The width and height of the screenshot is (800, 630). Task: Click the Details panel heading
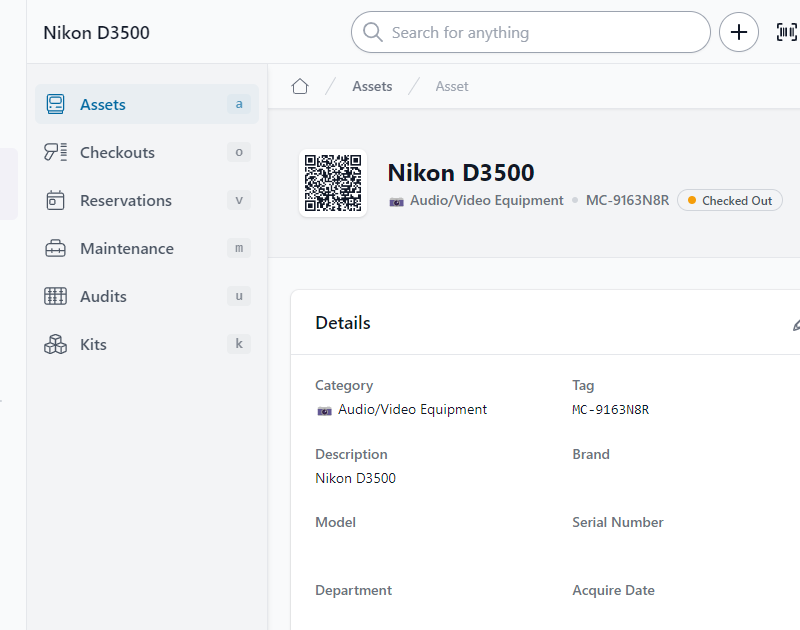[343, 323]
